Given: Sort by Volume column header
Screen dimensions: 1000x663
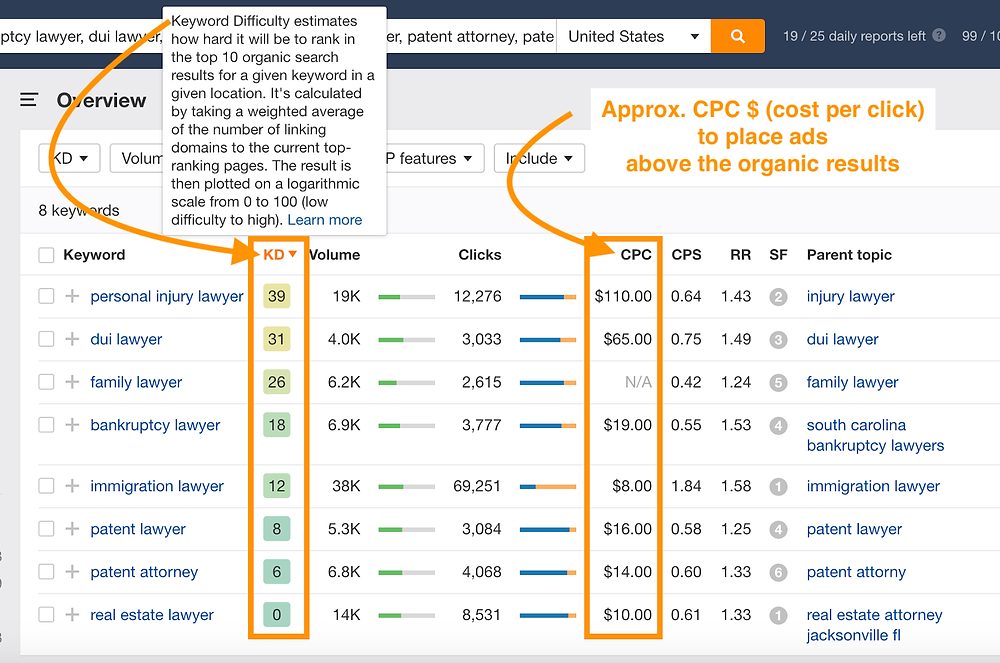Looking at the screenshot, I should click(335, 255).
